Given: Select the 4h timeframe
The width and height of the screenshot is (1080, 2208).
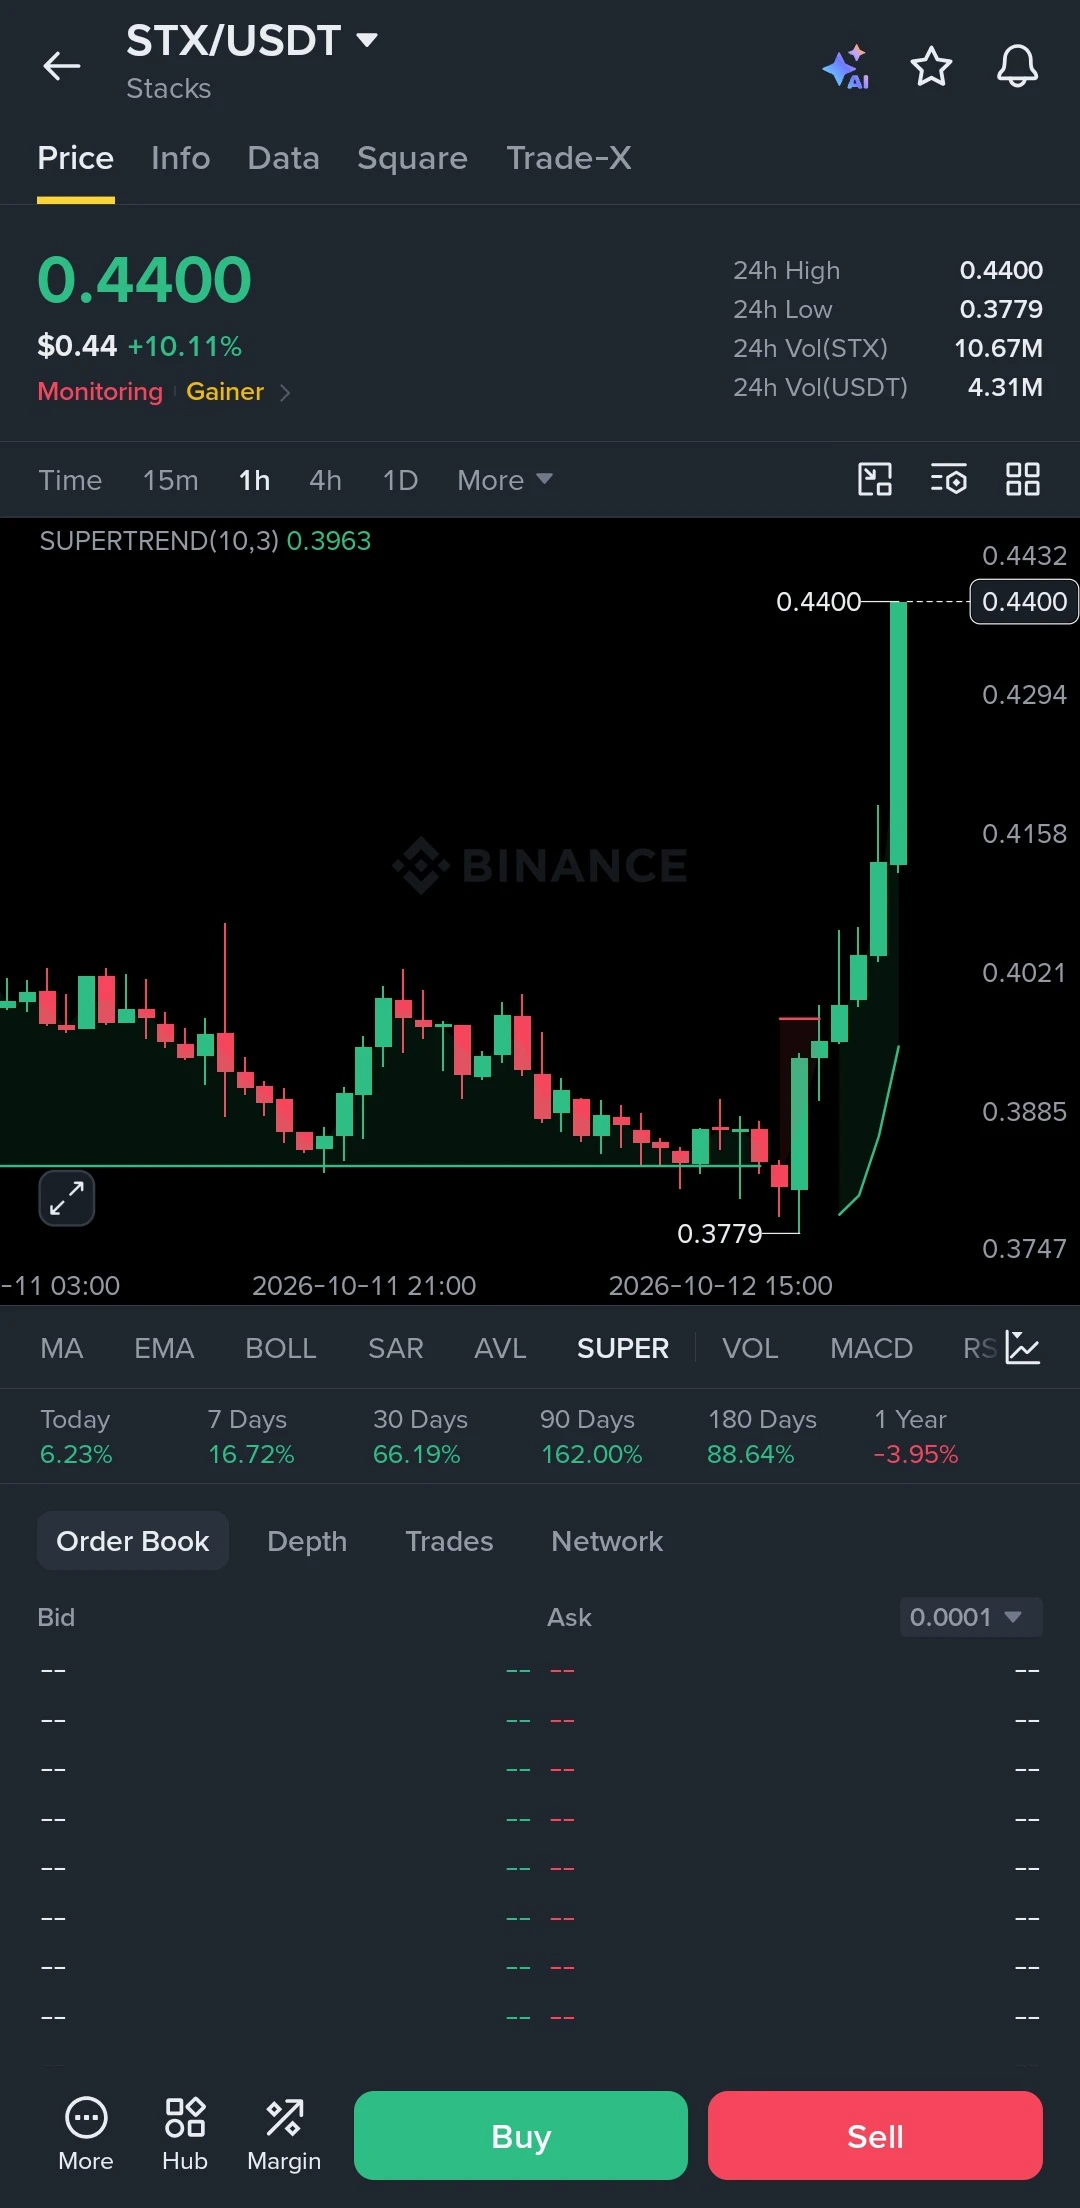Looking at the screenshot, I should pyautogui.click(x=326, y=480).
